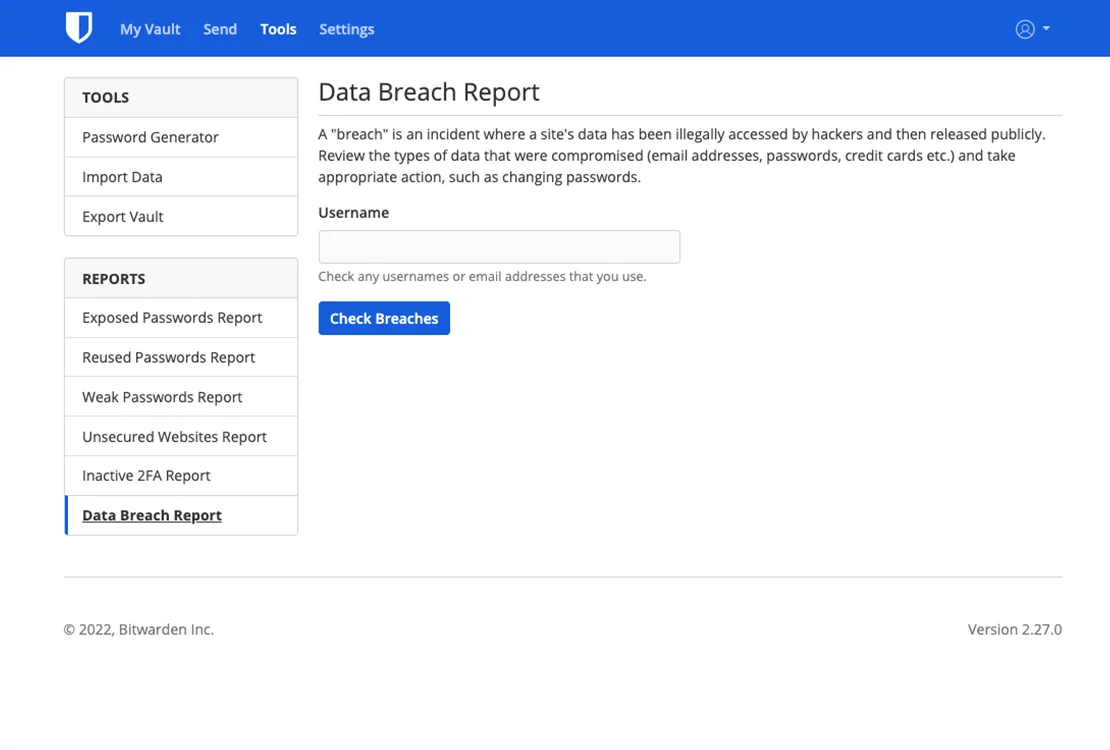1110x750 pixels.
Task: Expand the account dropdown arrow
Action: (x=1046, y=28)
